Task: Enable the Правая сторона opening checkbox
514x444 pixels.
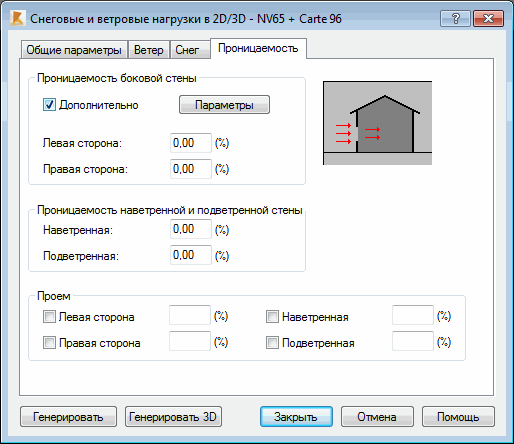Action: pos(49,342)
